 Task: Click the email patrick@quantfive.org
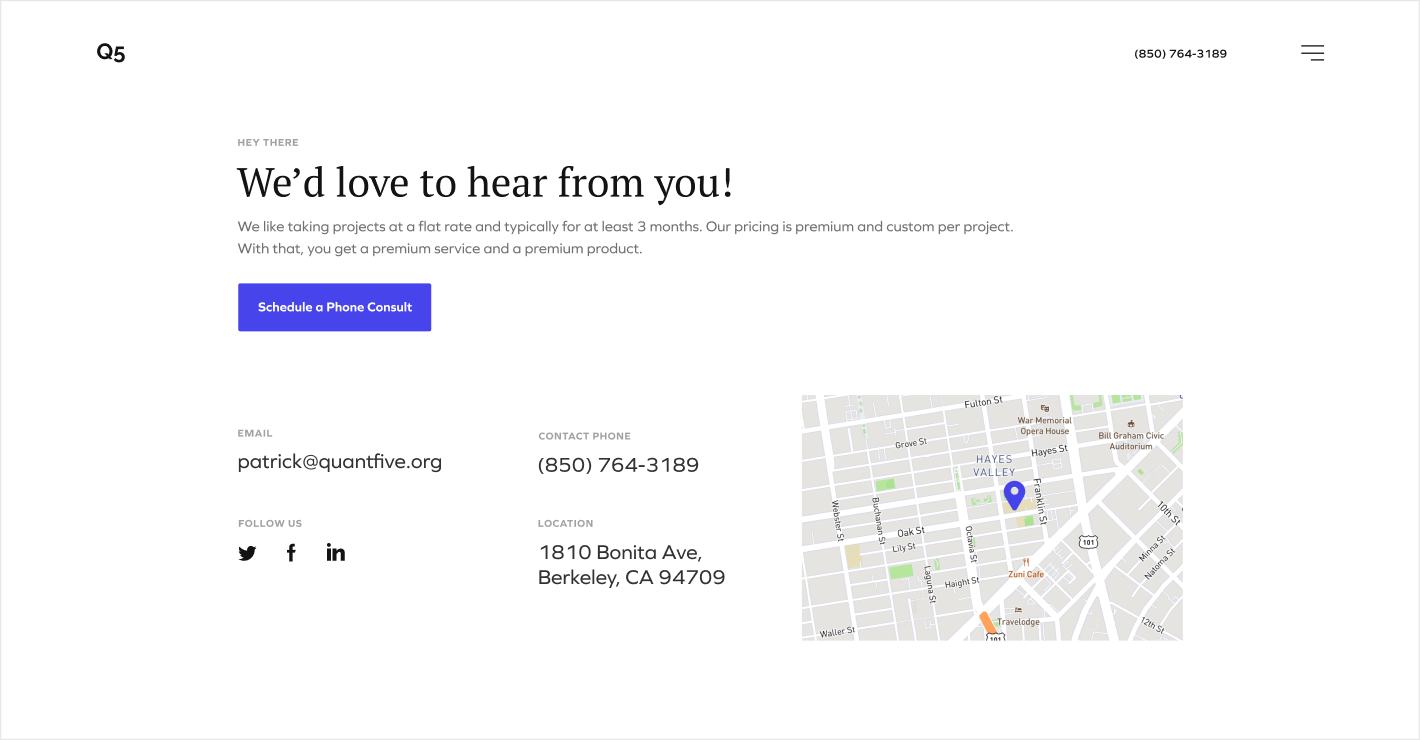340,461
